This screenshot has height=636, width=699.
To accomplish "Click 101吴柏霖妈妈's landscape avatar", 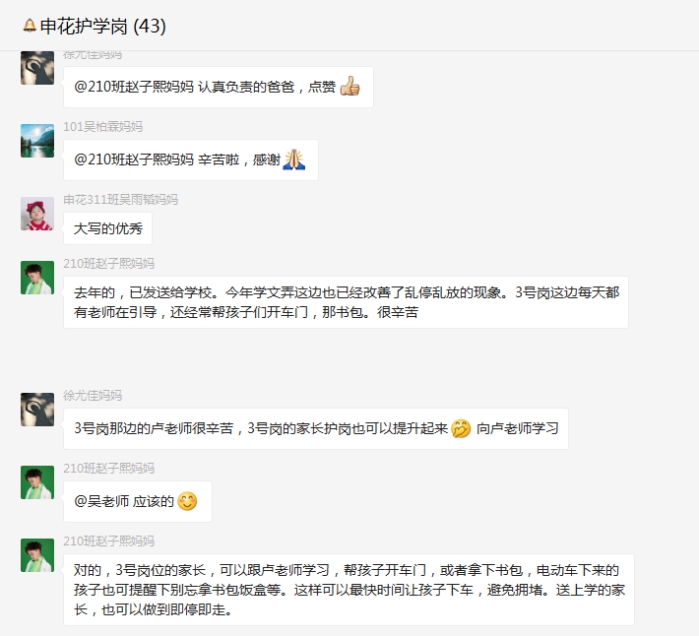I will click(37, 141).
